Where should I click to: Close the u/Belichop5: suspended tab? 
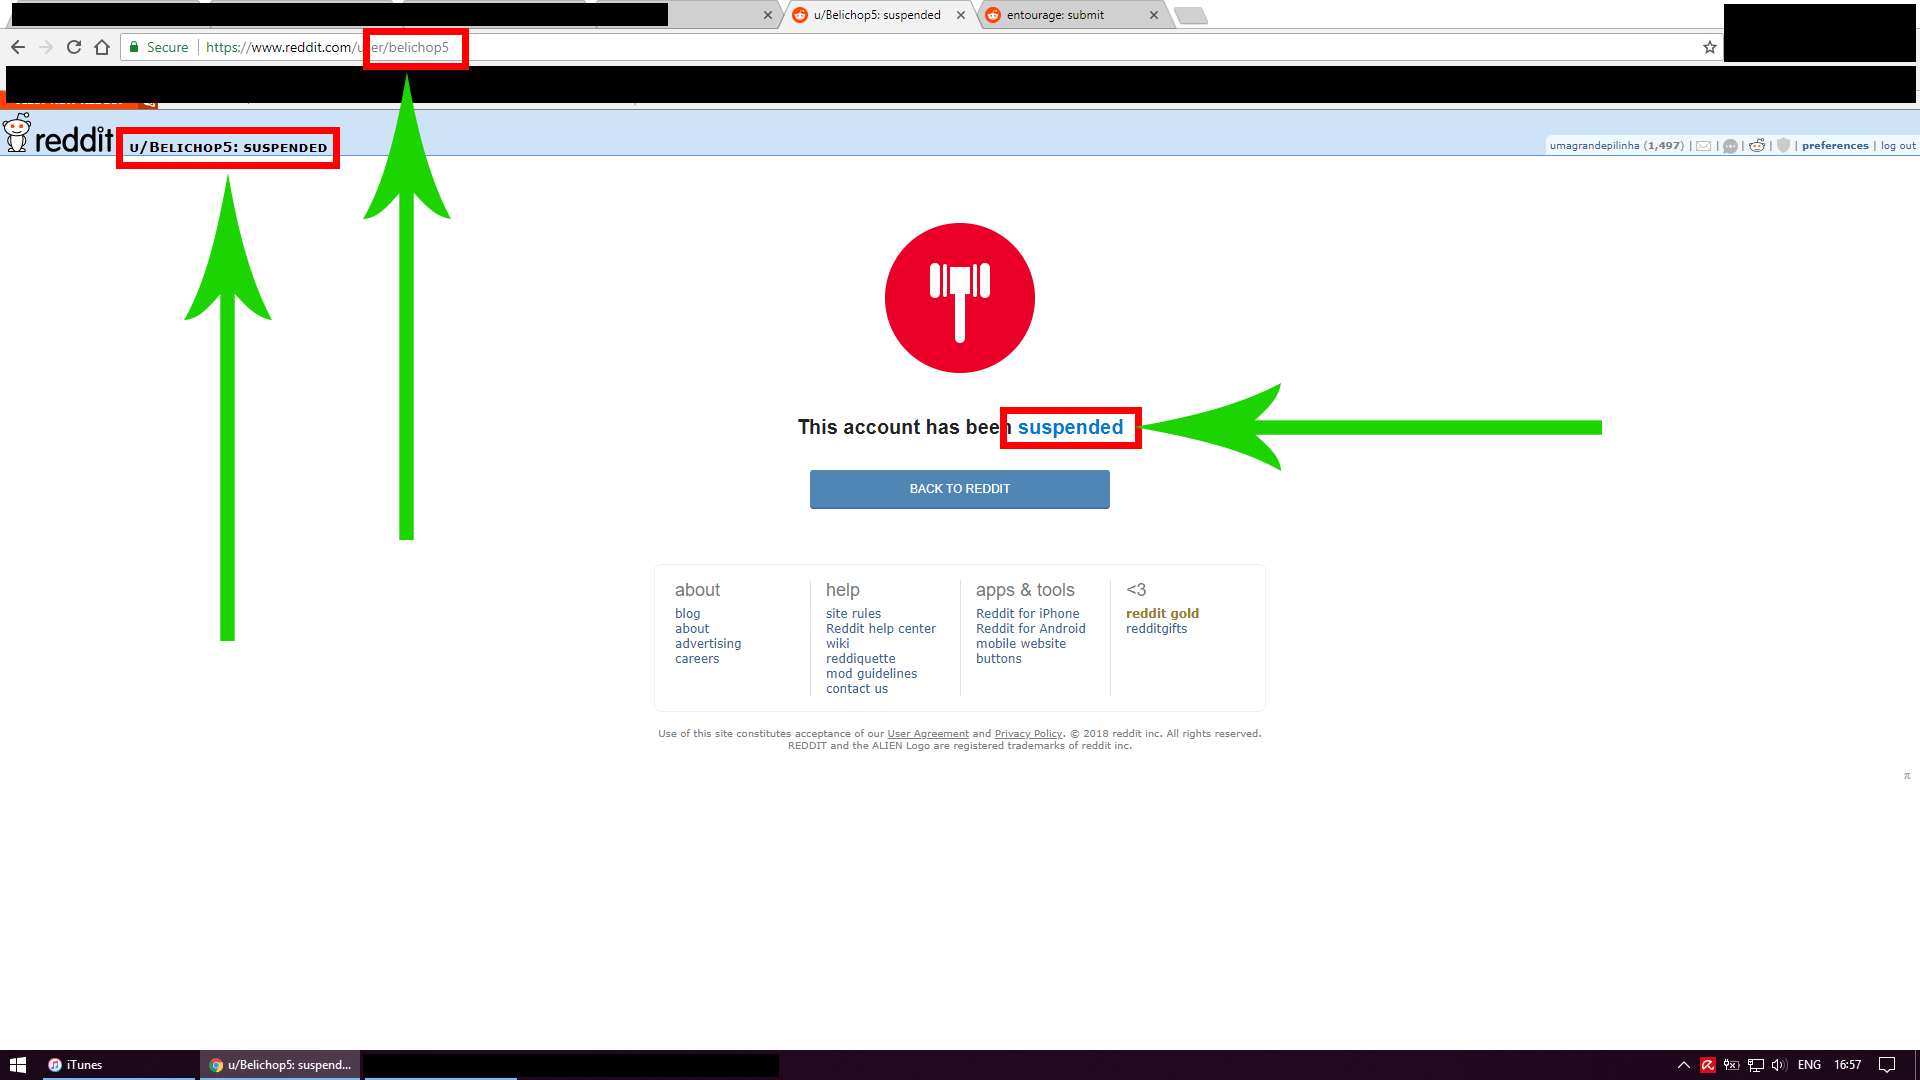961,15
